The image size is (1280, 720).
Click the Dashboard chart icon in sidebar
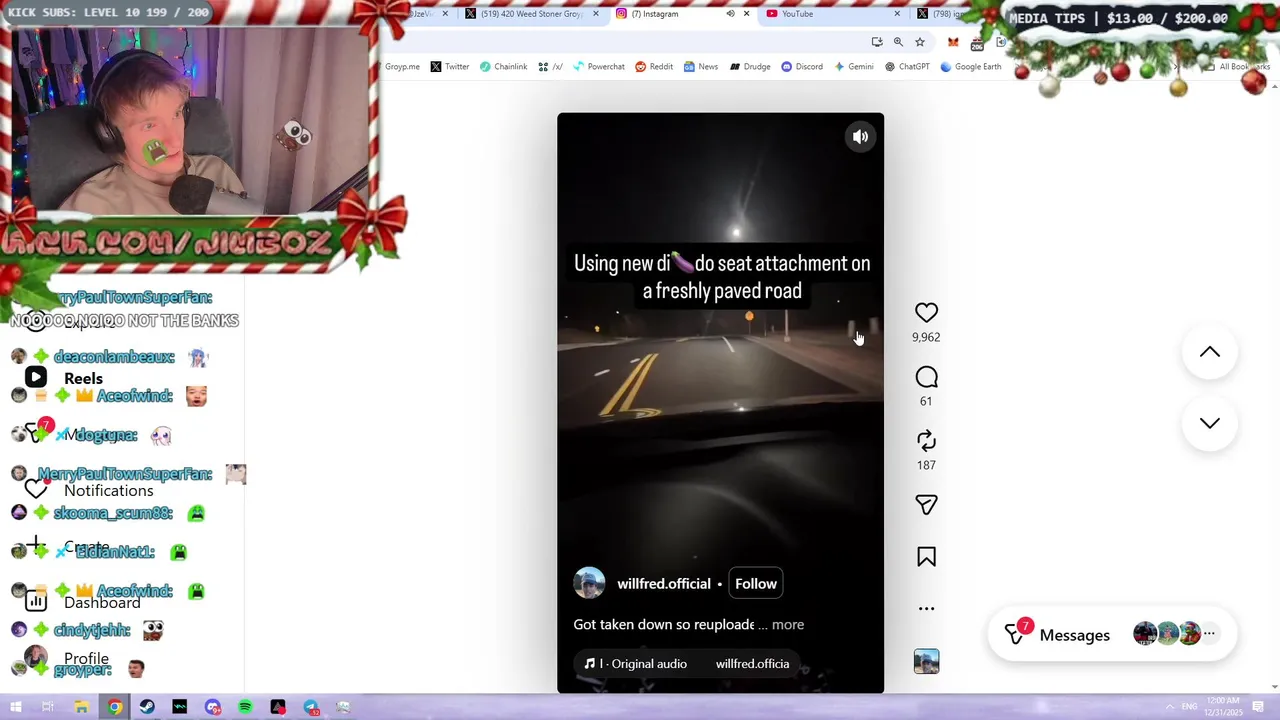click(x=36, y=602)
